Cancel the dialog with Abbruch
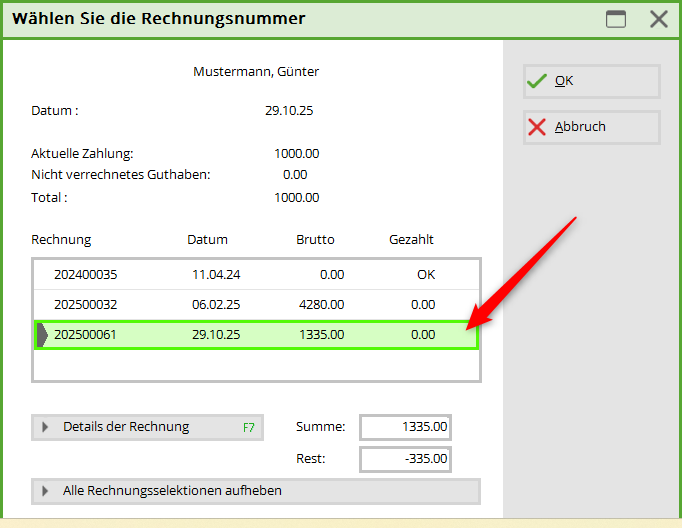This screenshot has width=682, height=528. [592, 127]
